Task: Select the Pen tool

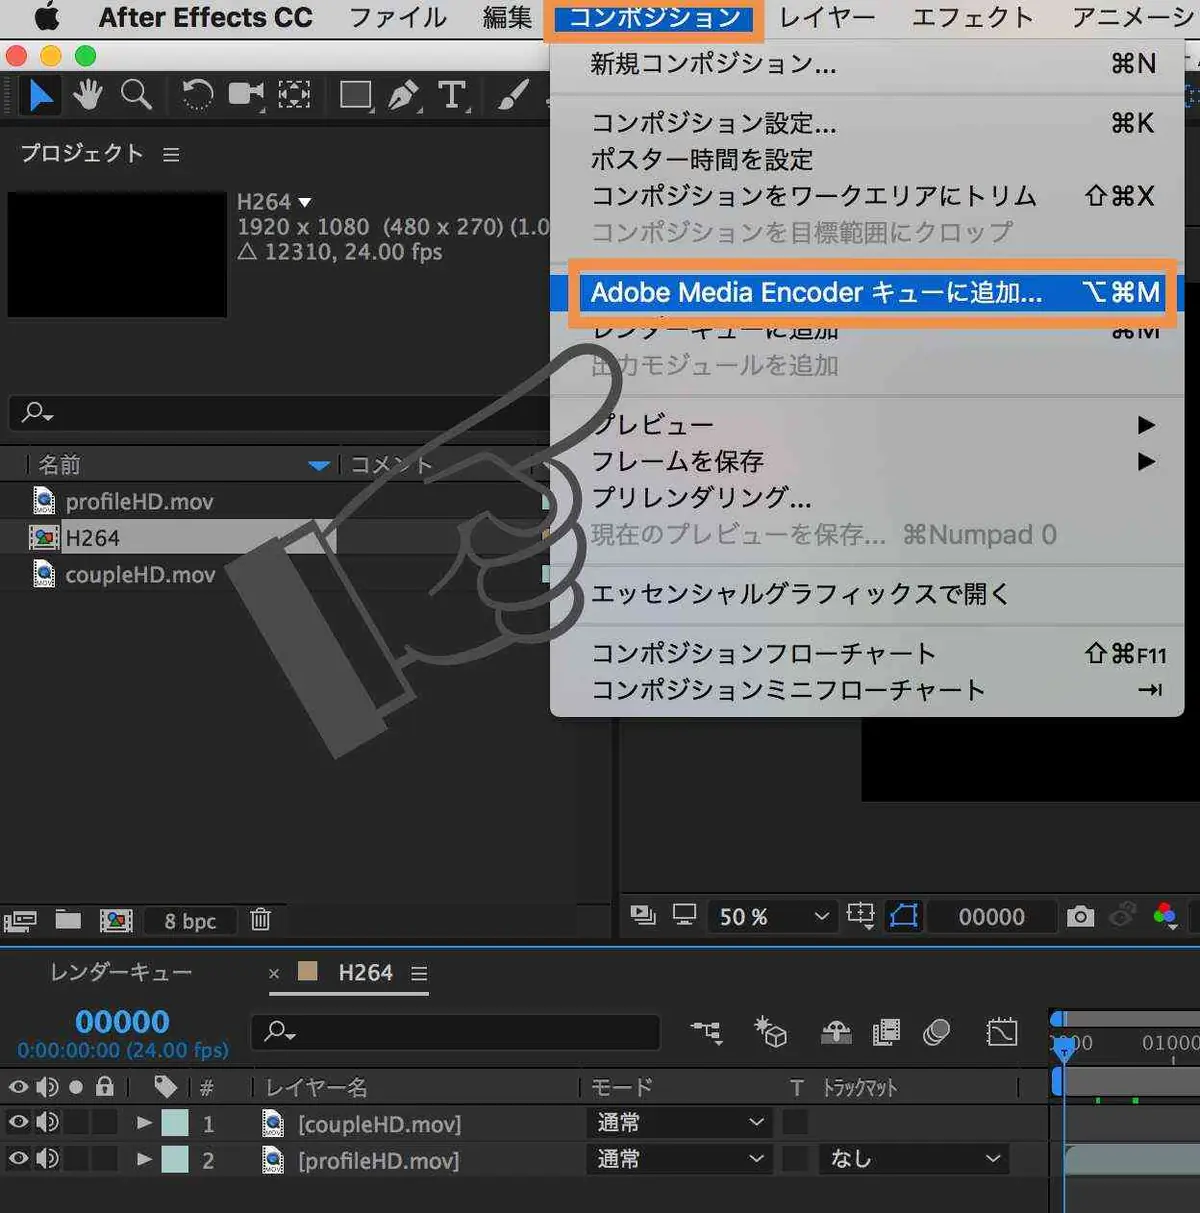Action: click(x=403, y=96)
